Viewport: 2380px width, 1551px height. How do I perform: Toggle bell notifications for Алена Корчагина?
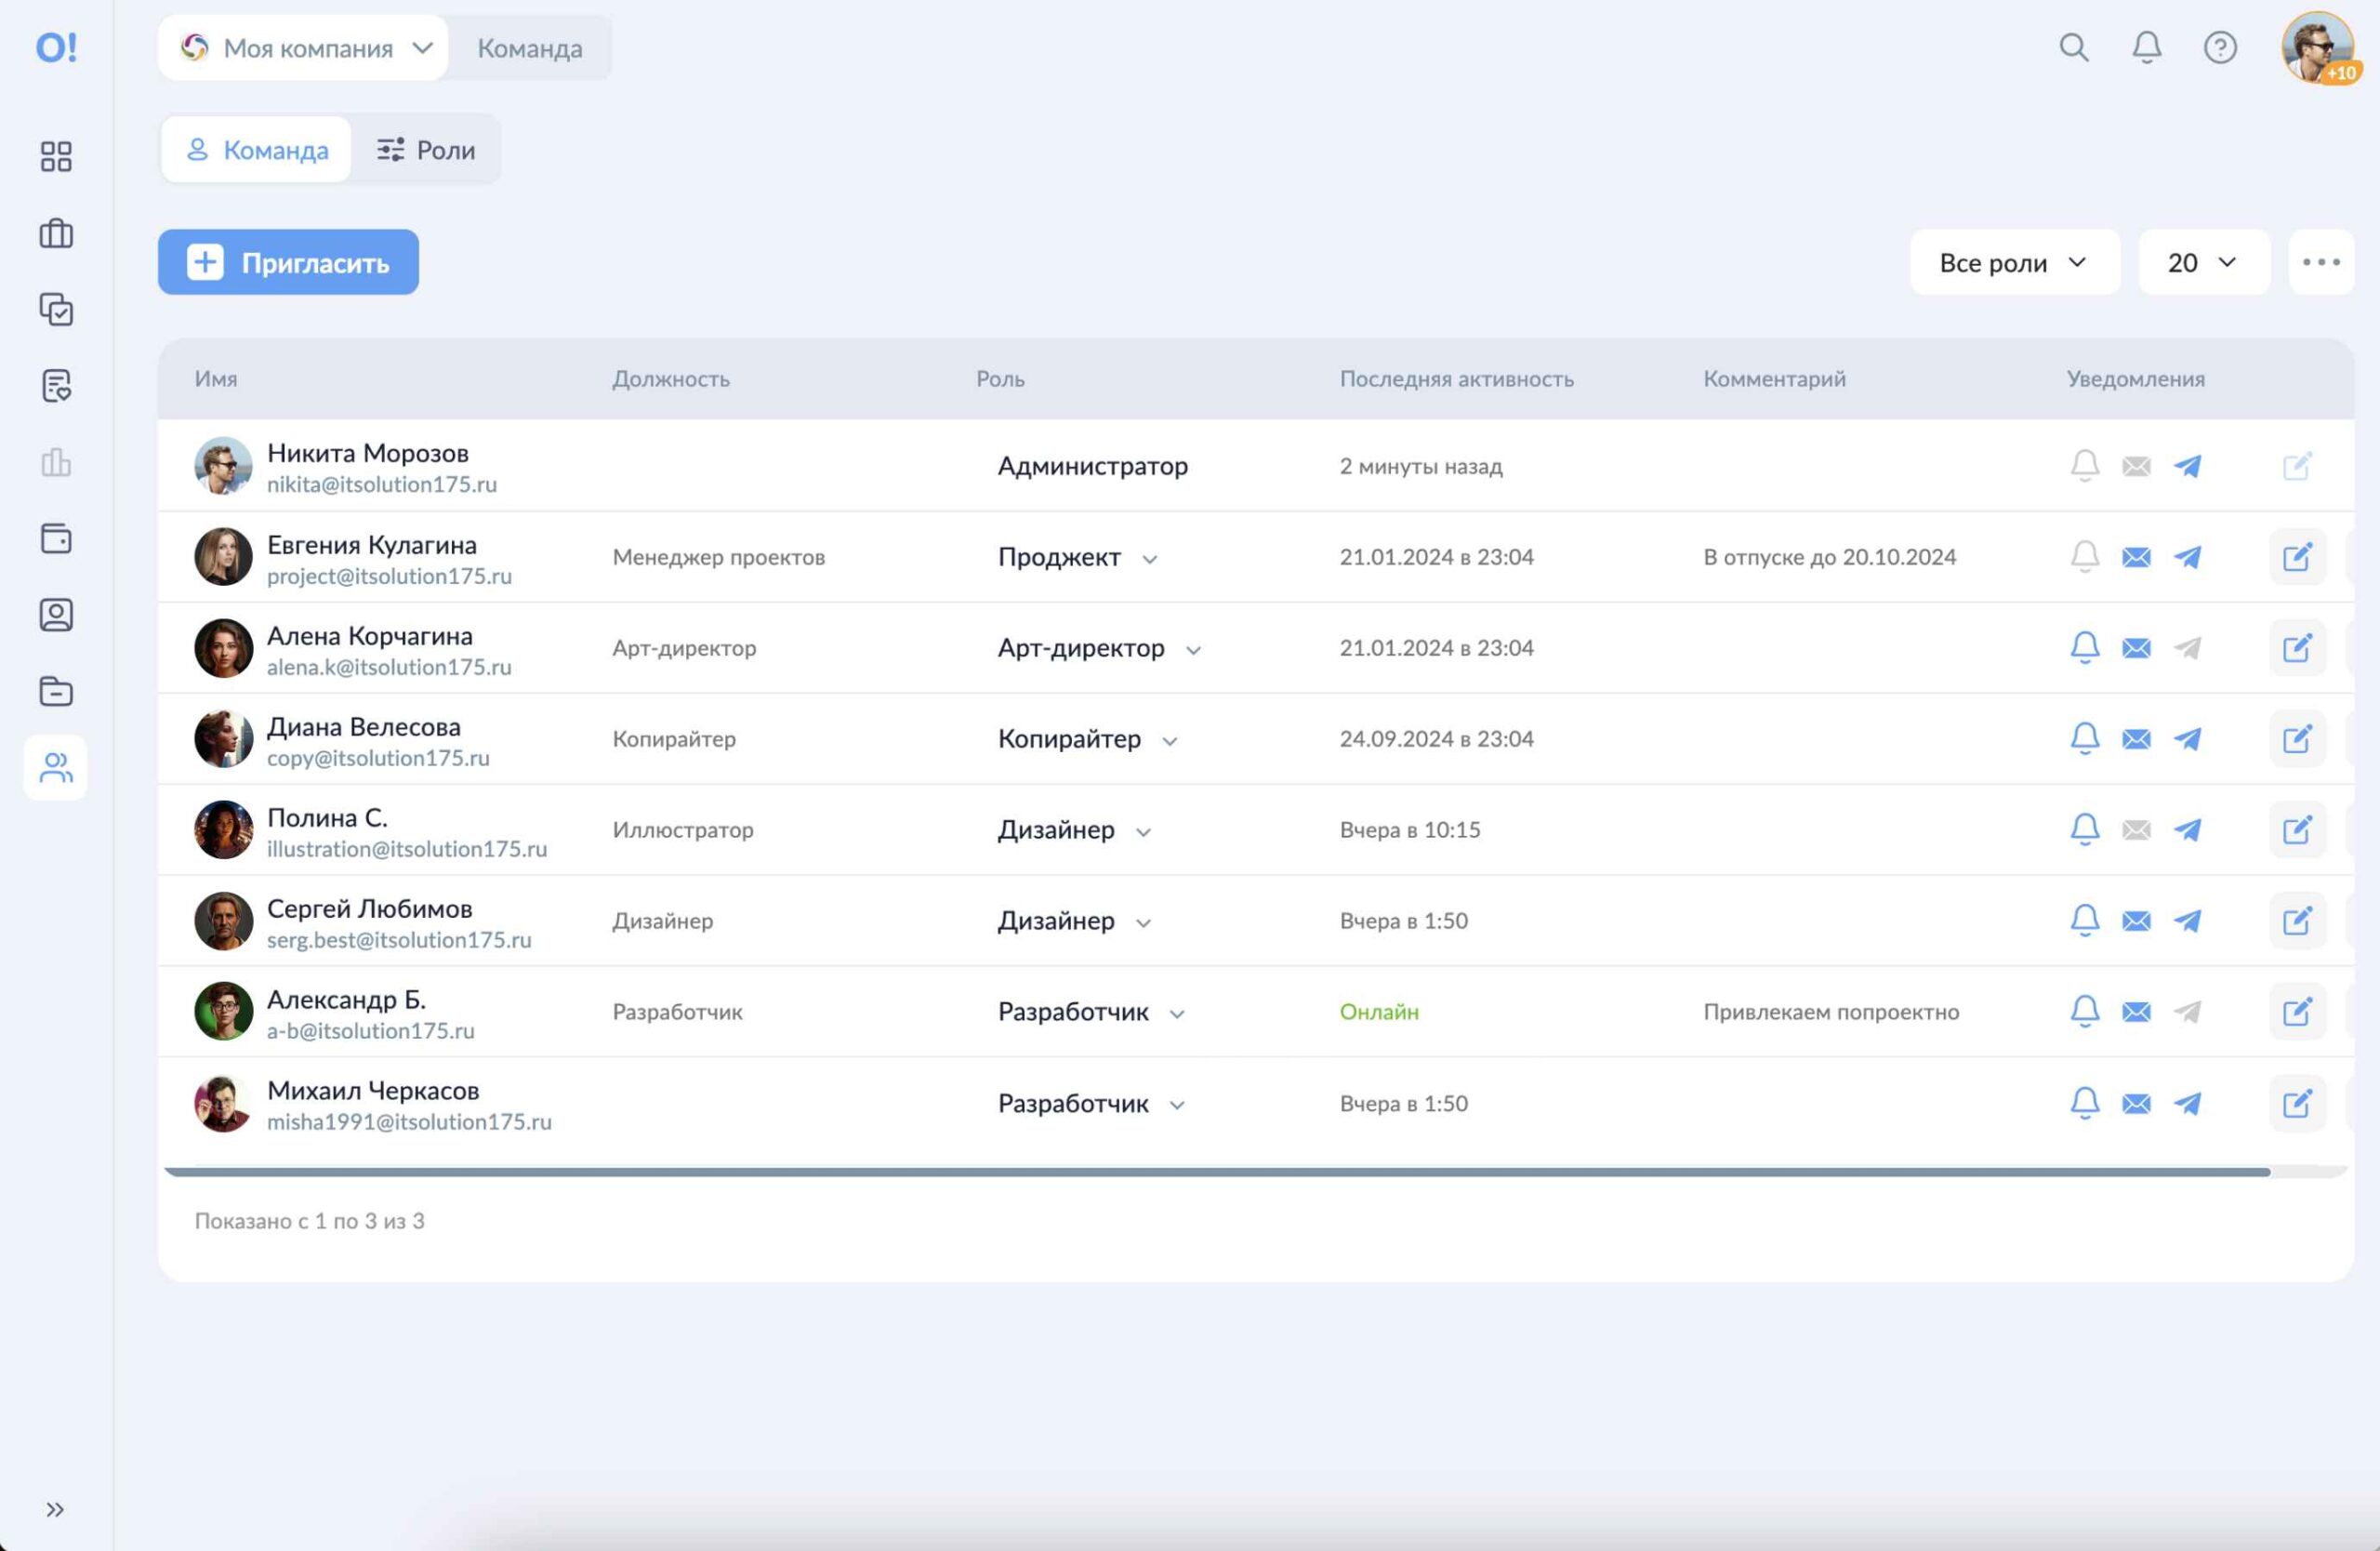pos(2084,648)
